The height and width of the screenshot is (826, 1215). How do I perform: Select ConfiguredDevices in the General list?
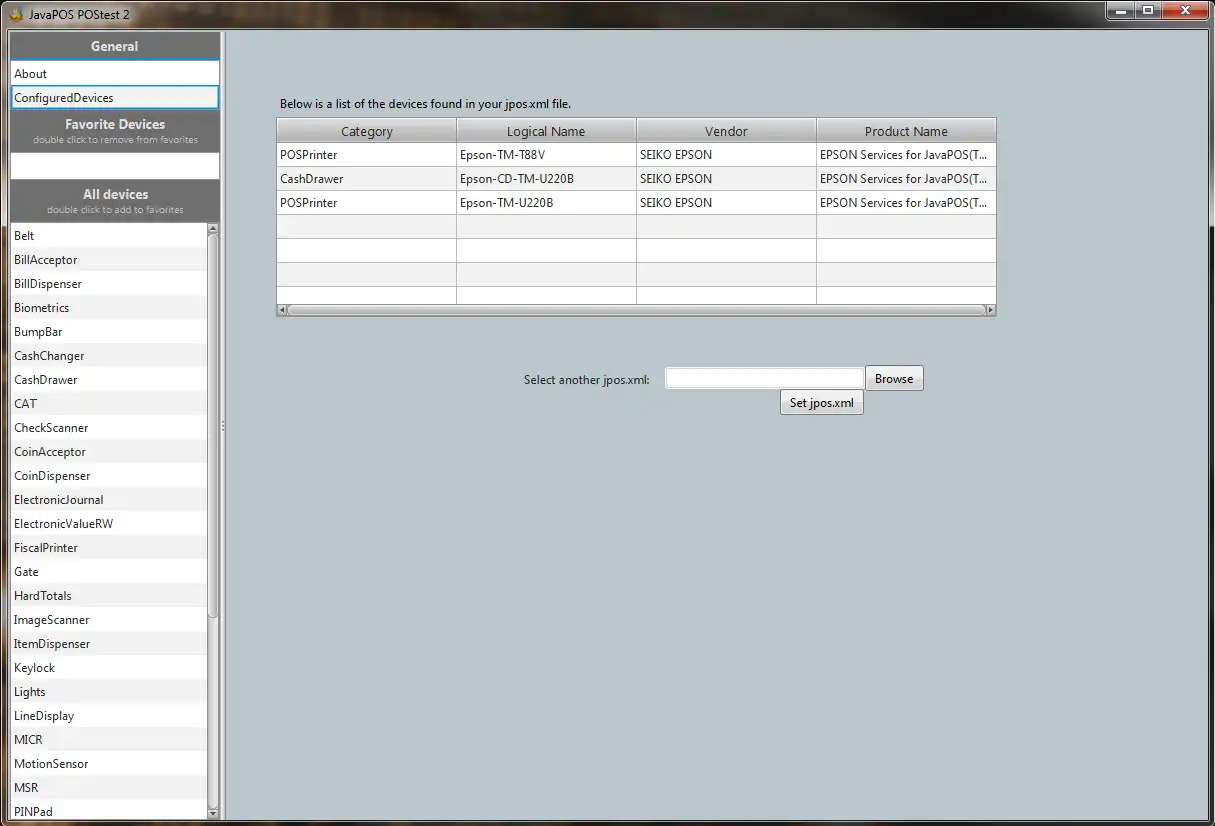tap(115, 97)
